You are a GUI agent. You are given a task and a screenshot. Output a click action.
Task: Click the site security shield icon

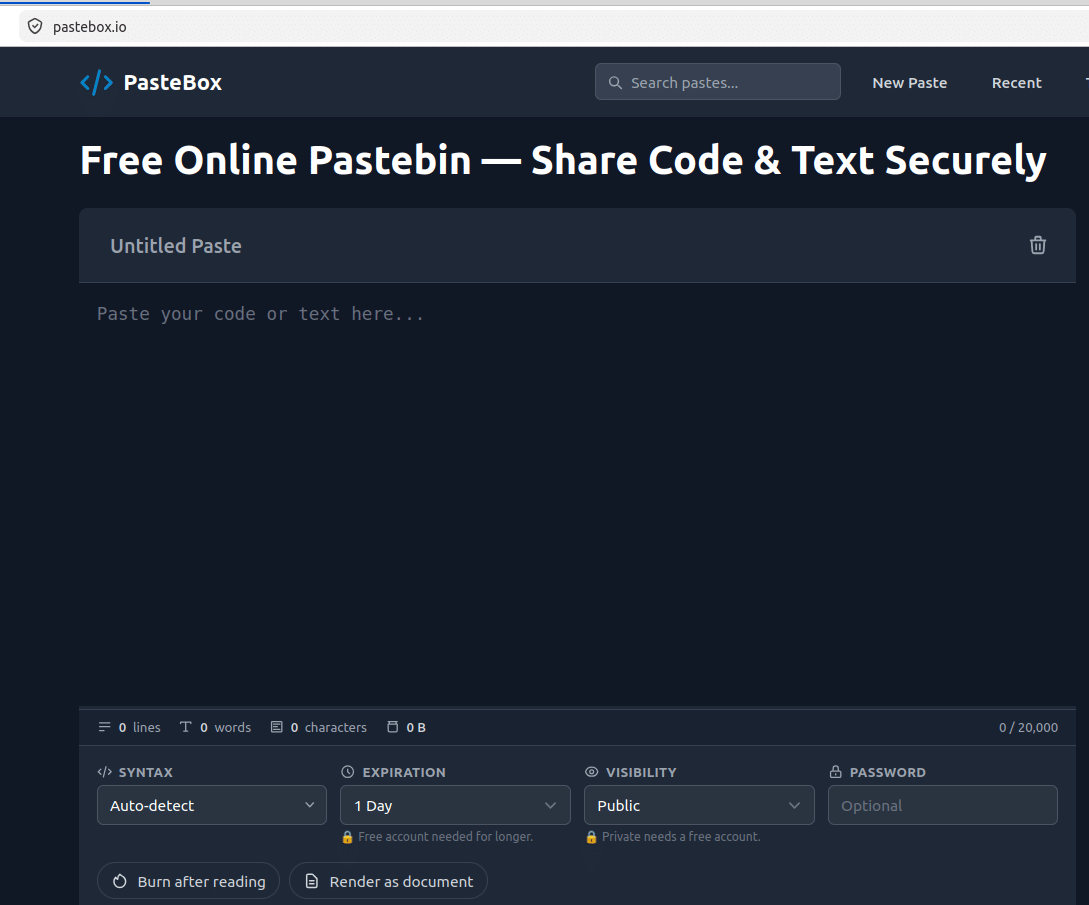pyautogui.click(x=35, y=26)
